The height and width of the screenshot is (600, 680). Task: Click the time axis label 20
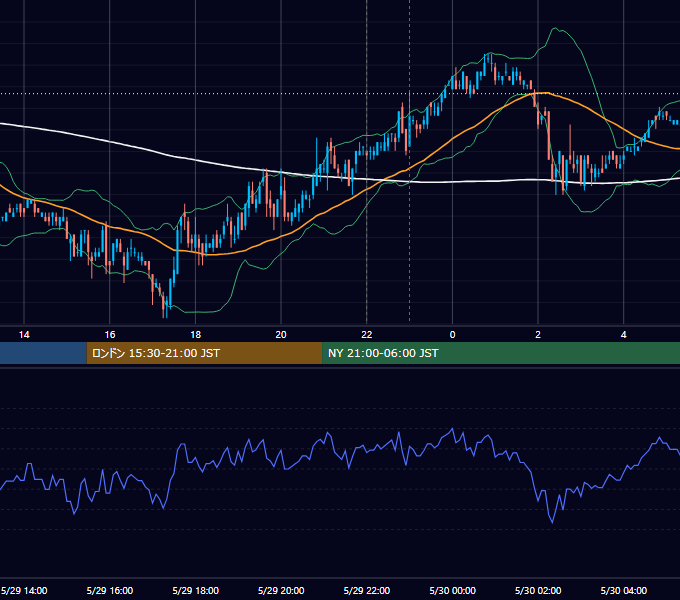pos(281,335)
